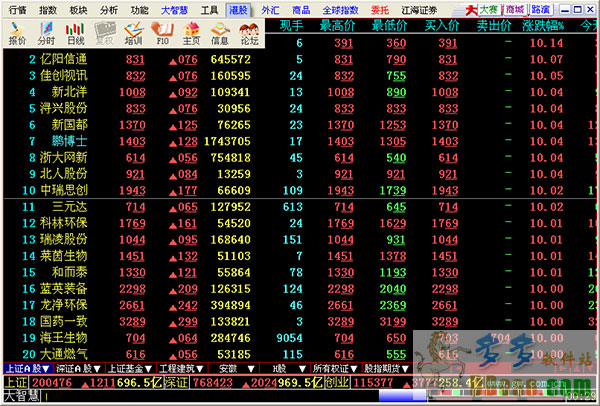Go to 主页 home icon

pyautogui.click(x=191, y=34)
